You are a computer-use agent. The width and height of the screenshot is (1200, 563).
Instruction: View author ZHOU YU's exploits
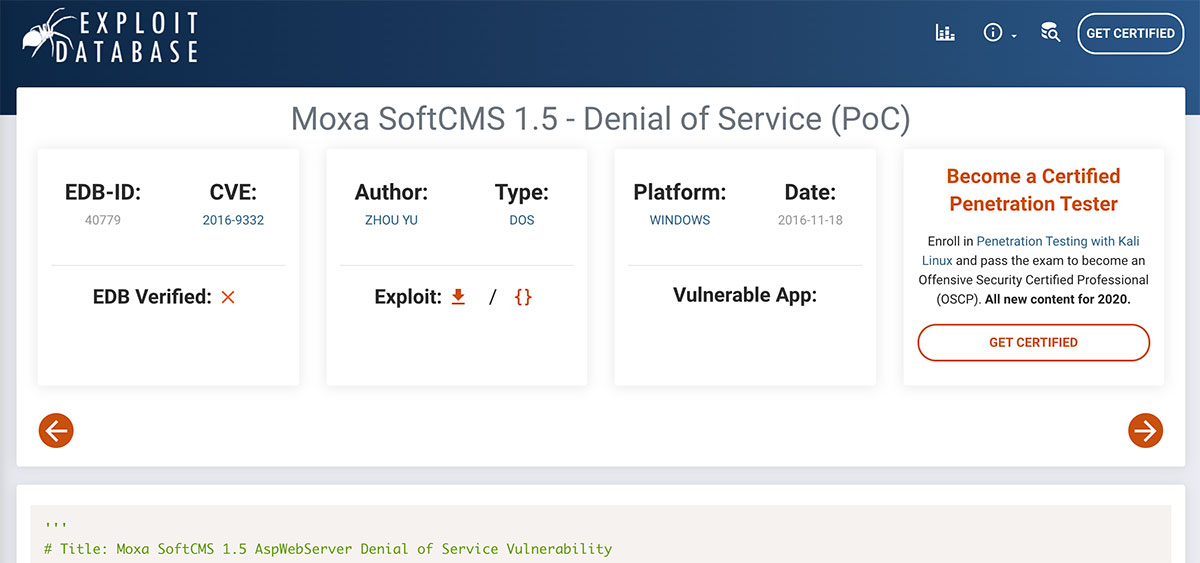click(x=391, y=220)
